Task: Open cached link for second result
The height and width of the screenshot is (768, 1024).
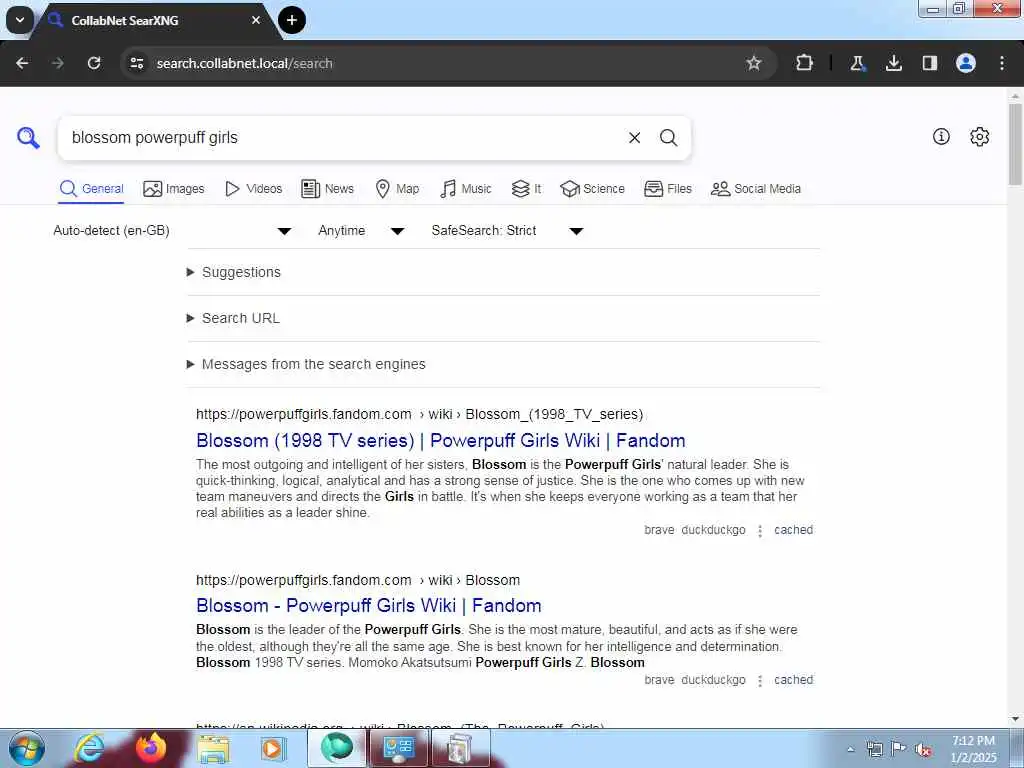Action: (793, 680)
